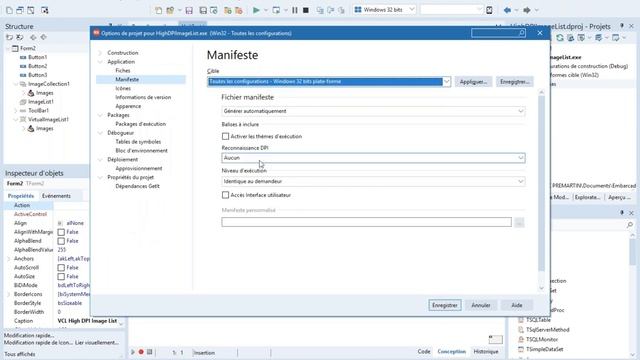Viewport: 640px width, 360px height.
Task: Click the Appliquer... button
Action: click(x=473, y=82)
